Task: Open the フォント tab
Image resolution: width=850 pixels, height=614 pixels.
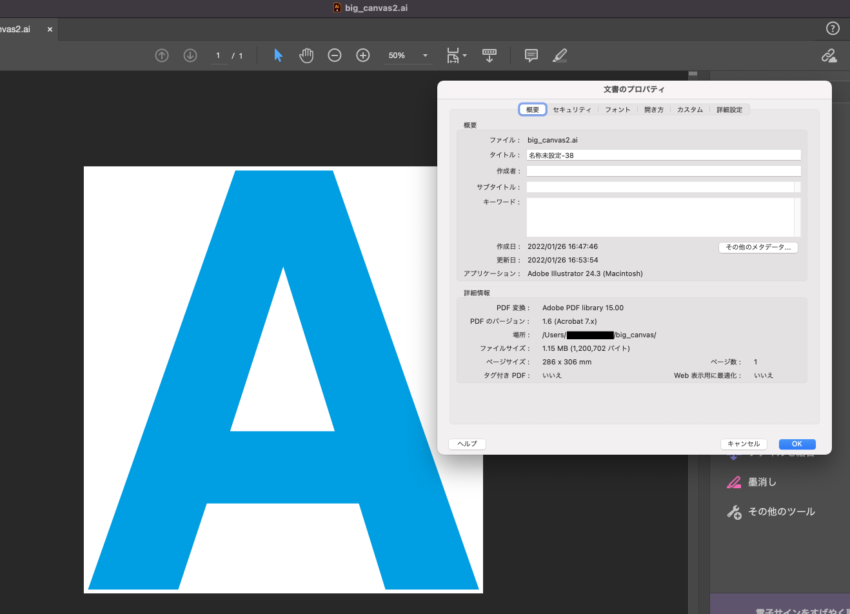Action: 618,109
